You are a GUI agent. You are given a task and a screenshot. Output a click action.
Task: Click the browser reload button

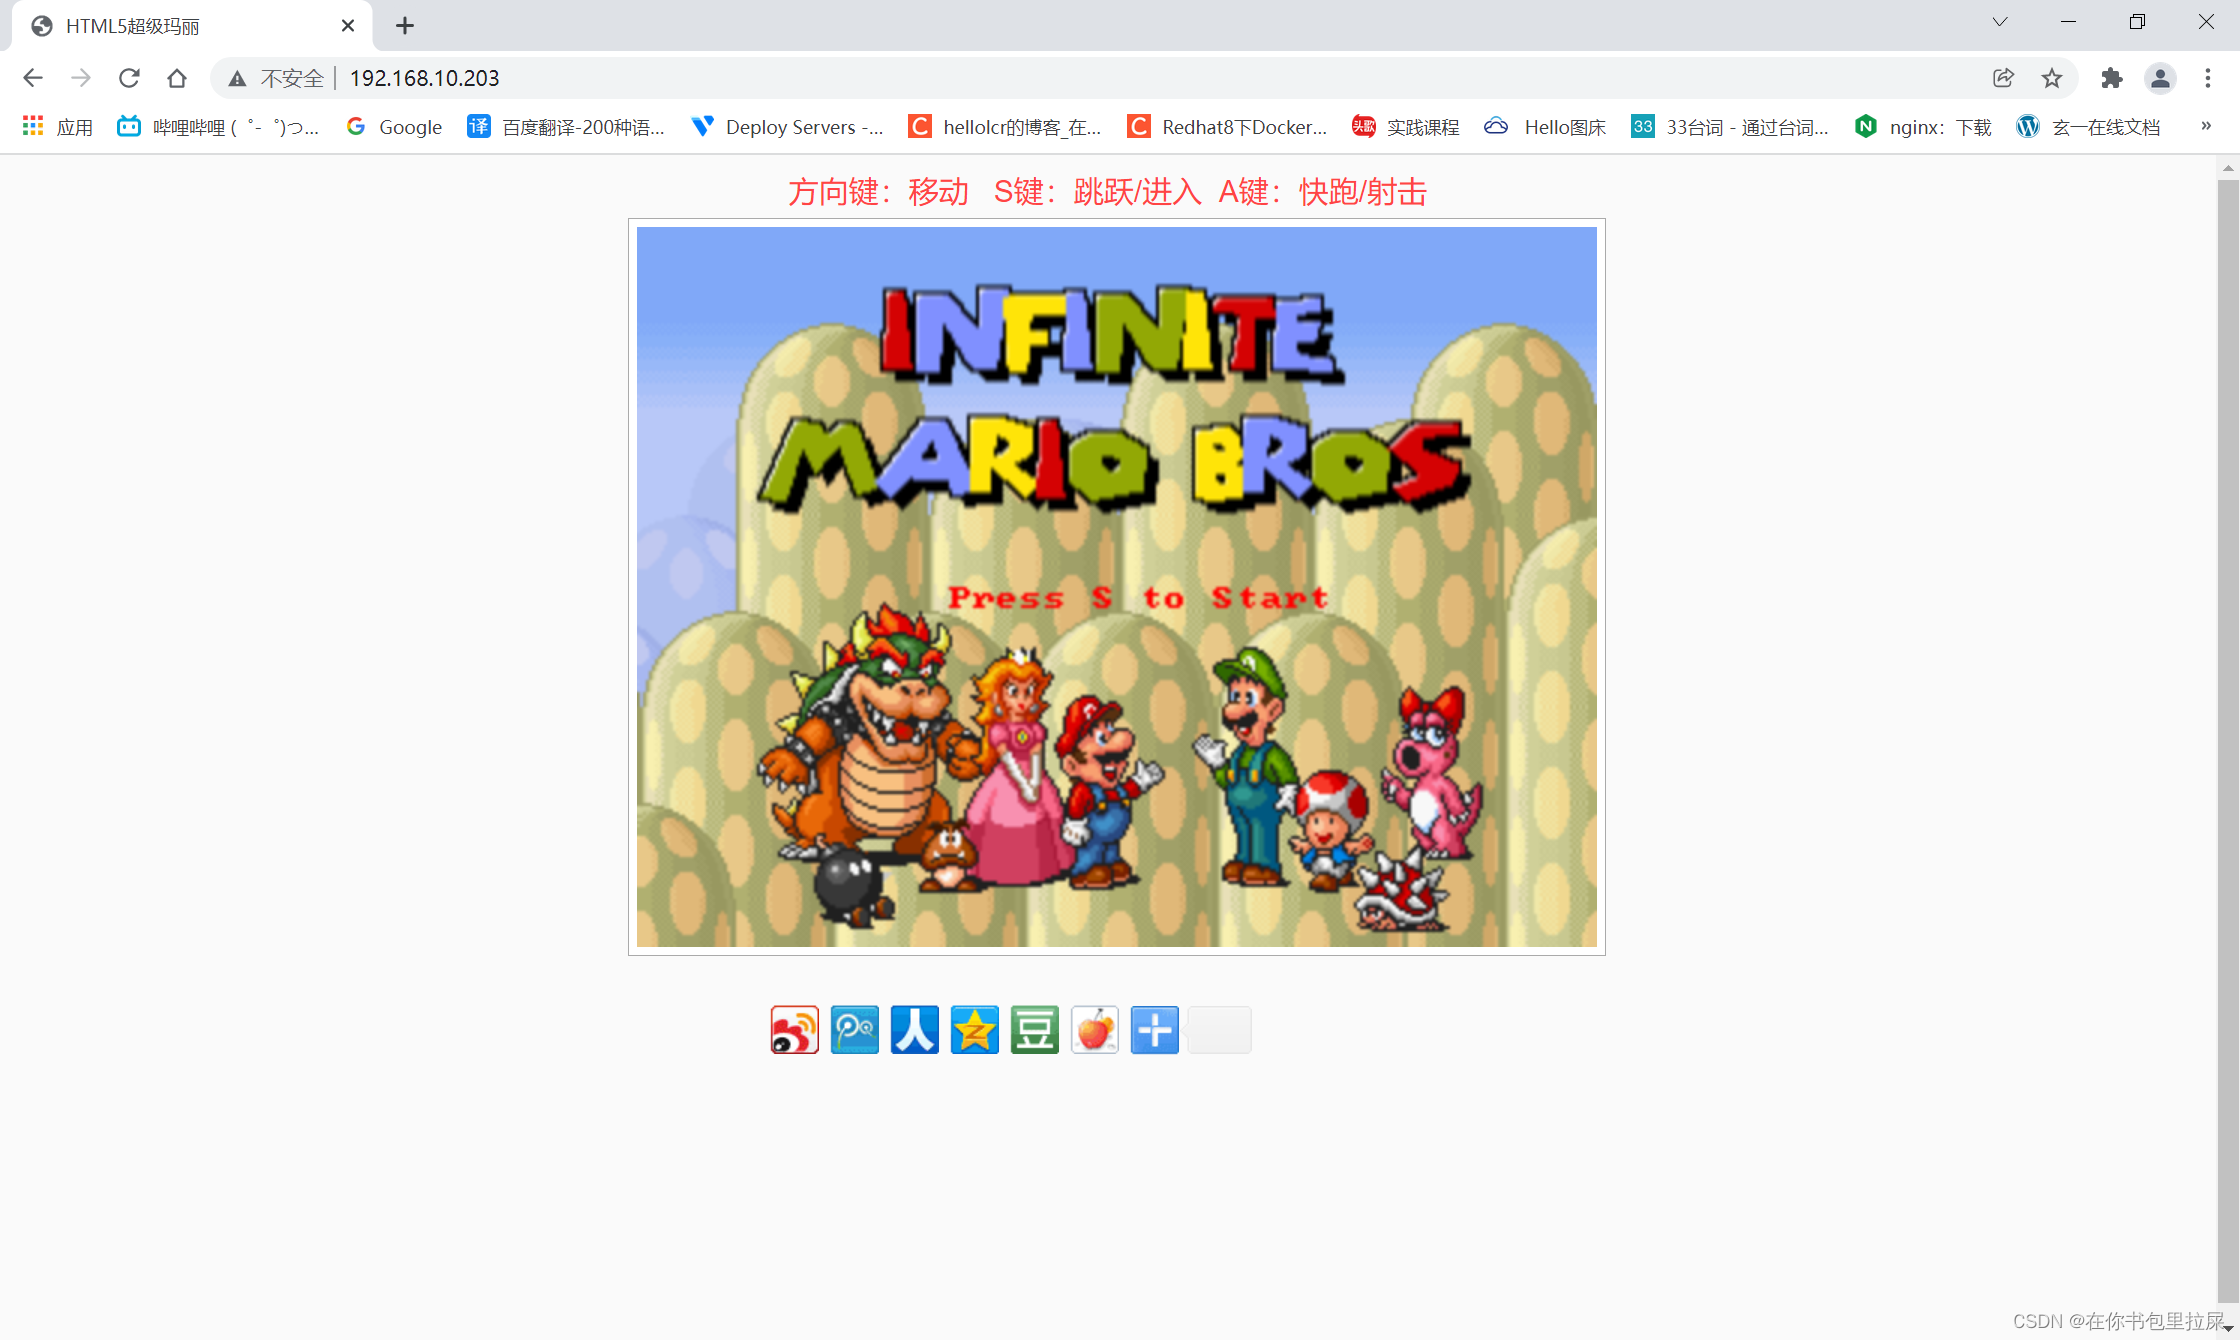click(129, 78)
